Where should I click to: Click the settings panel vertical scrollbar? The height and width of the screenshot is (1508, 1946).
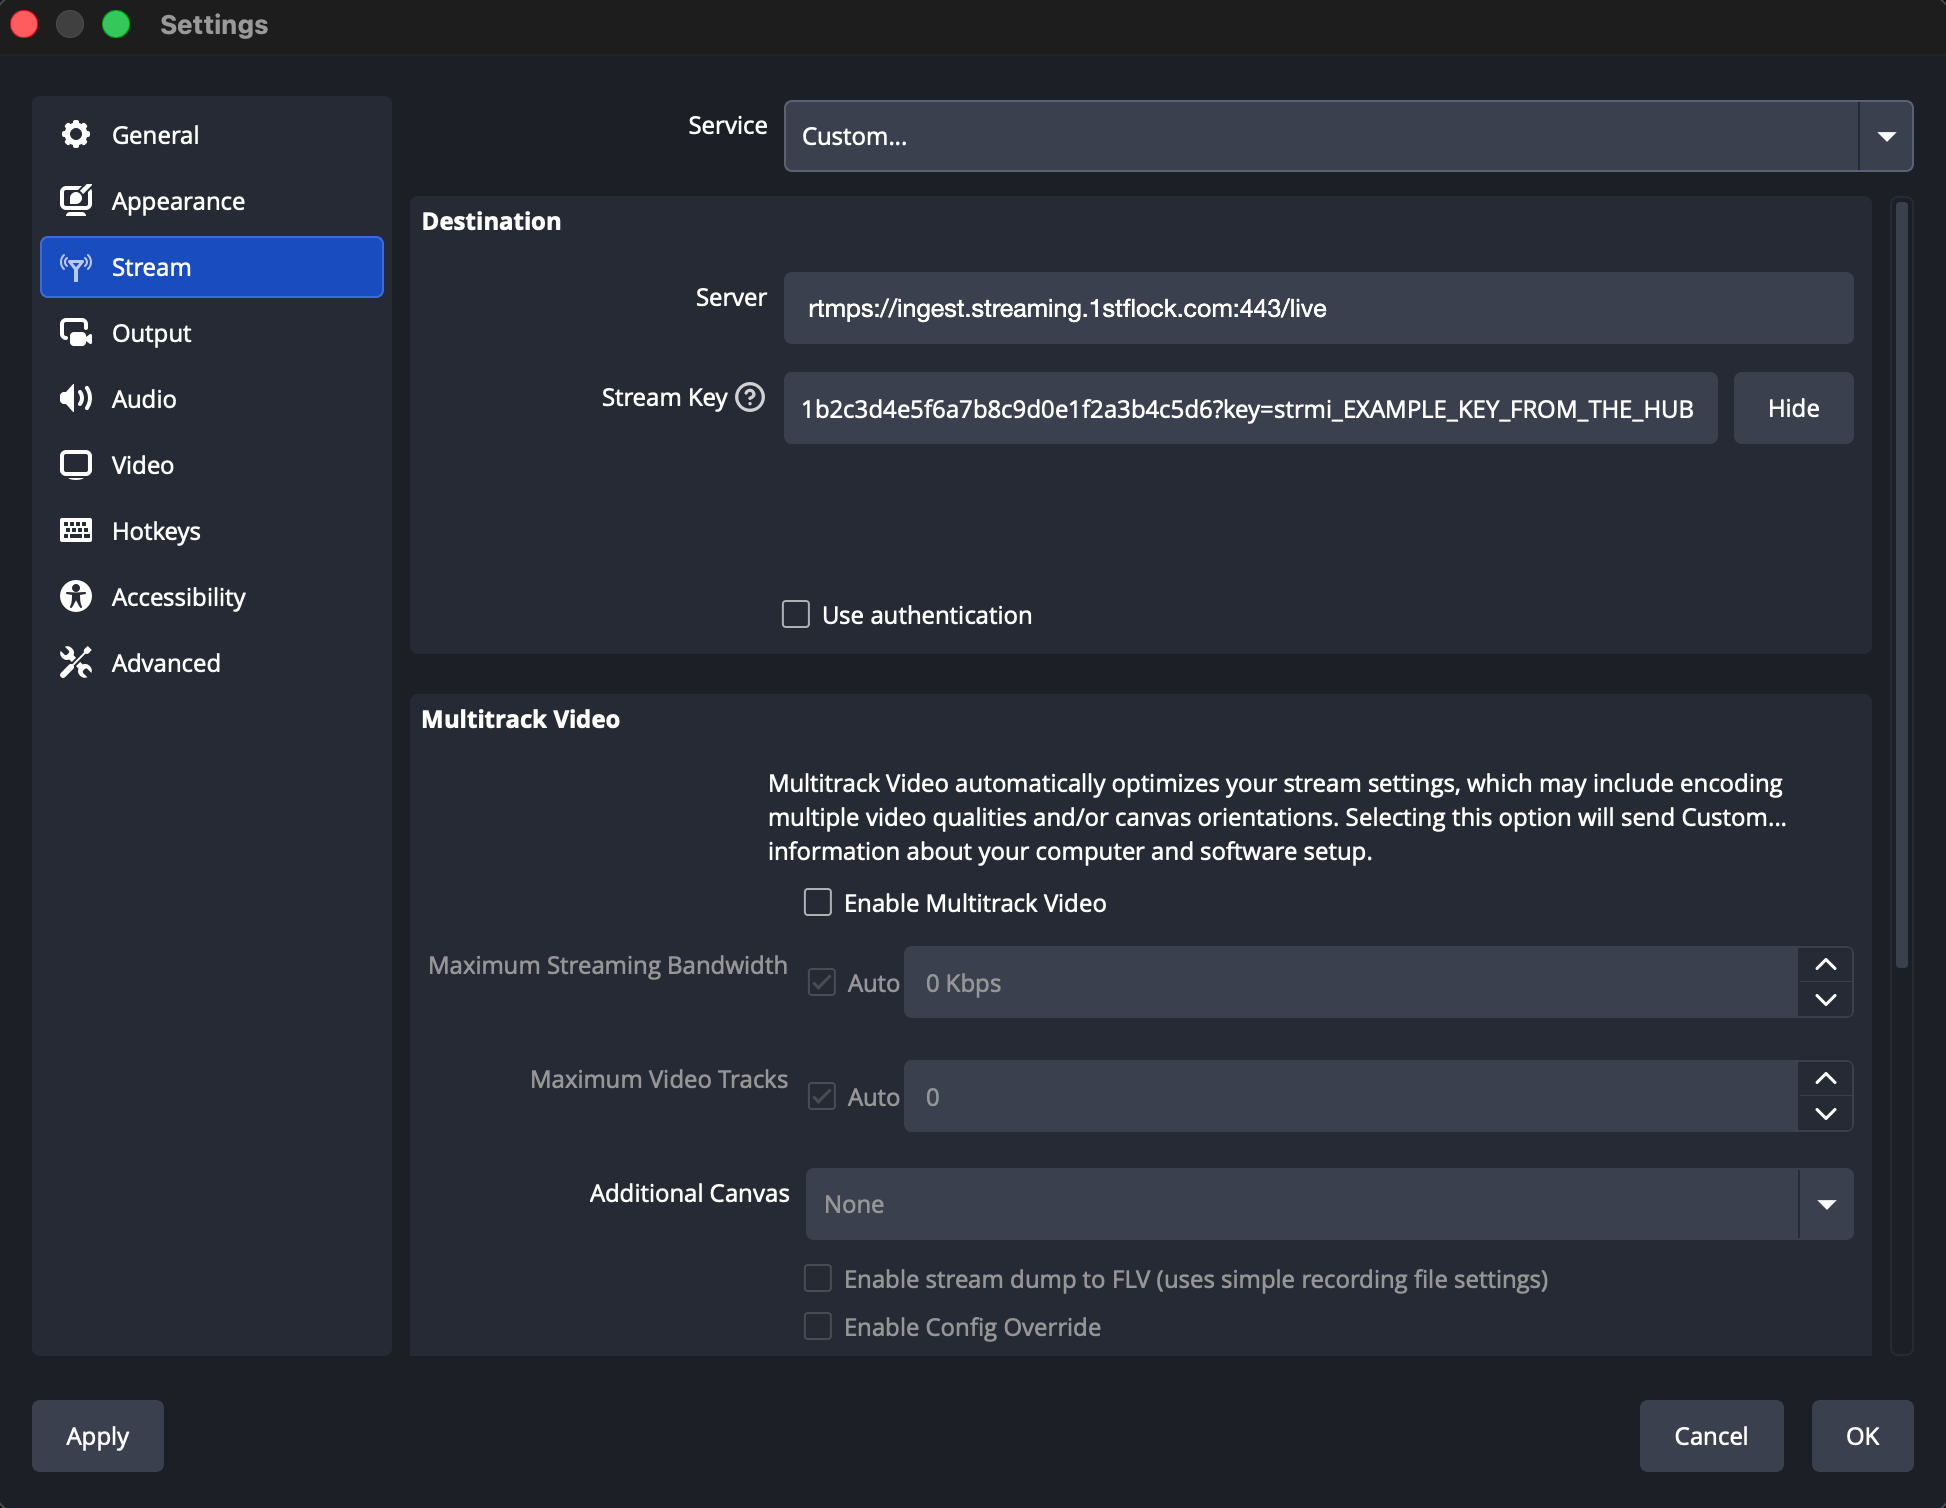coord(1901,585)
